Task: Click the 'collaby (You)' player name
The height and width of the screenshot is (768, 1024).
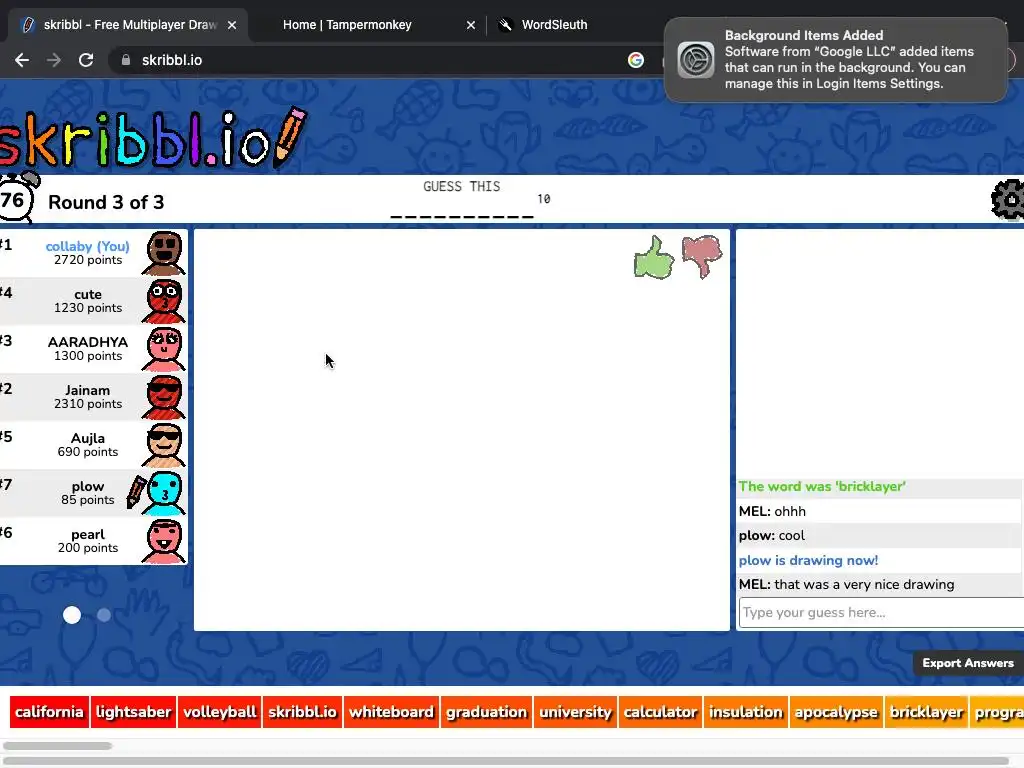Action: (x=88, y=246)
